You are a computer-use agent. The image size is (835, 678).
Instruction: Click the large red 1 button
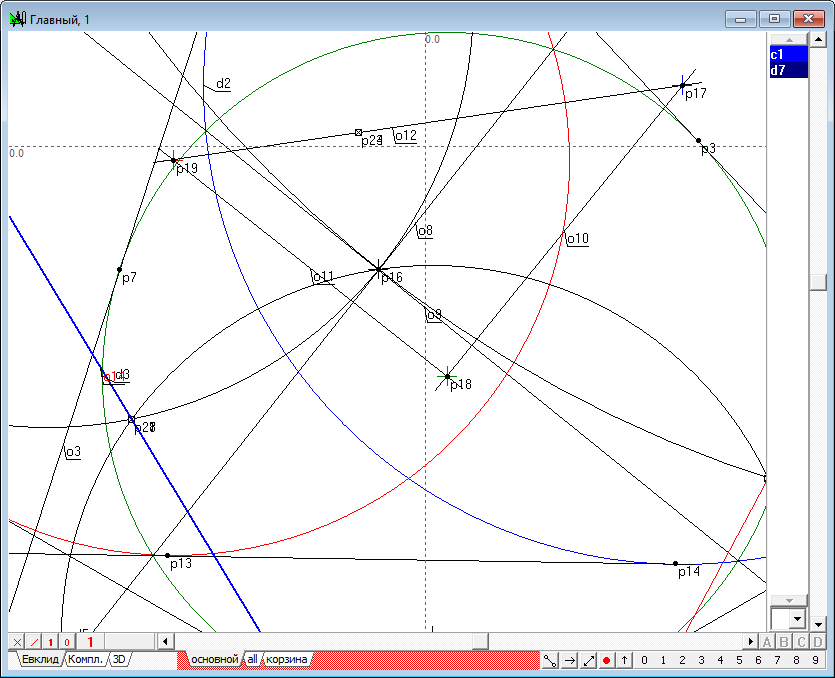tap(89, 642)
